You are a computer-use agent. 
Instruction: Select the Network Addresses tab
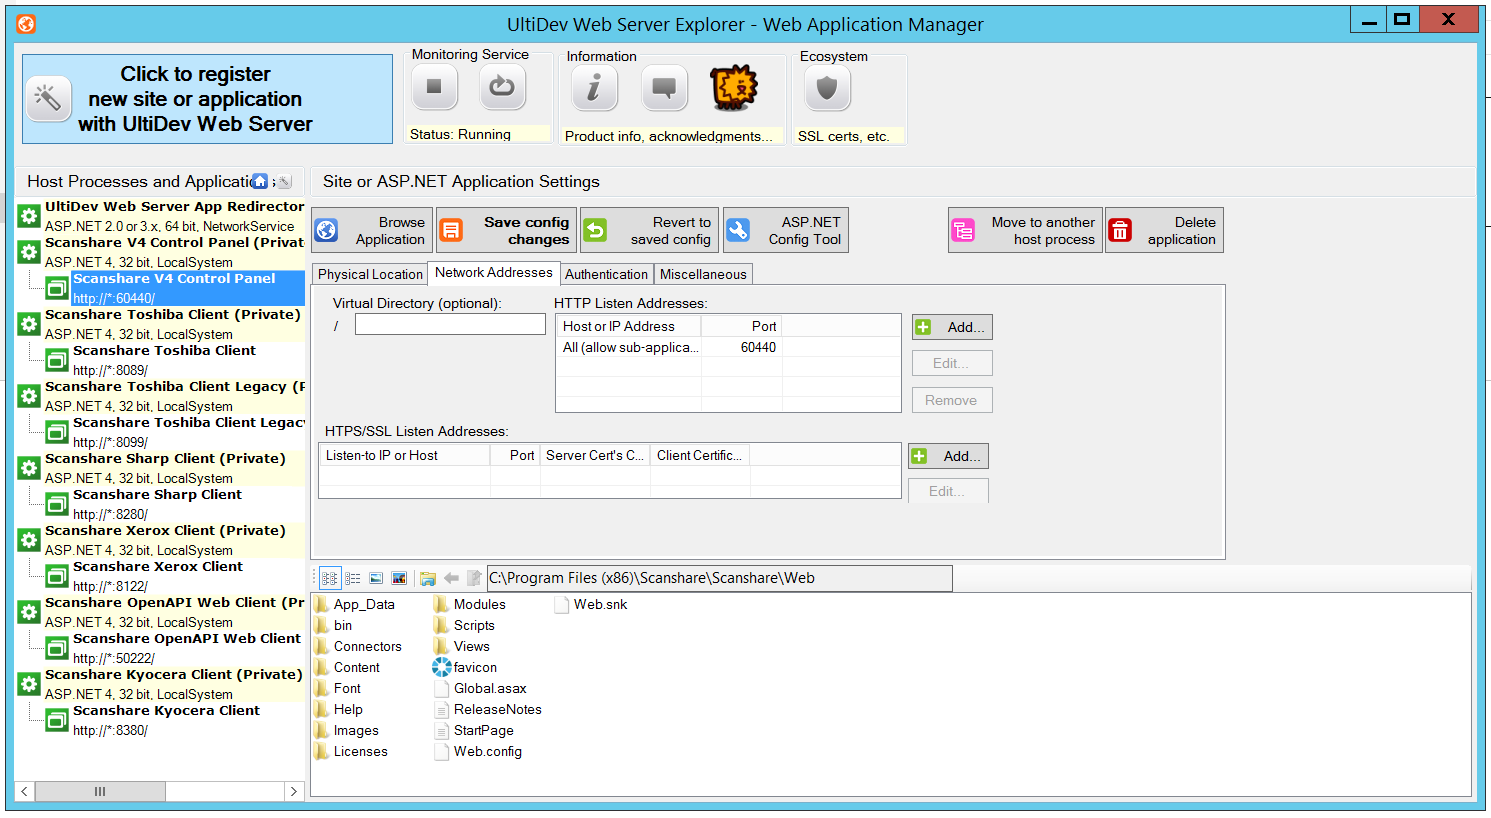pos(494,273)
